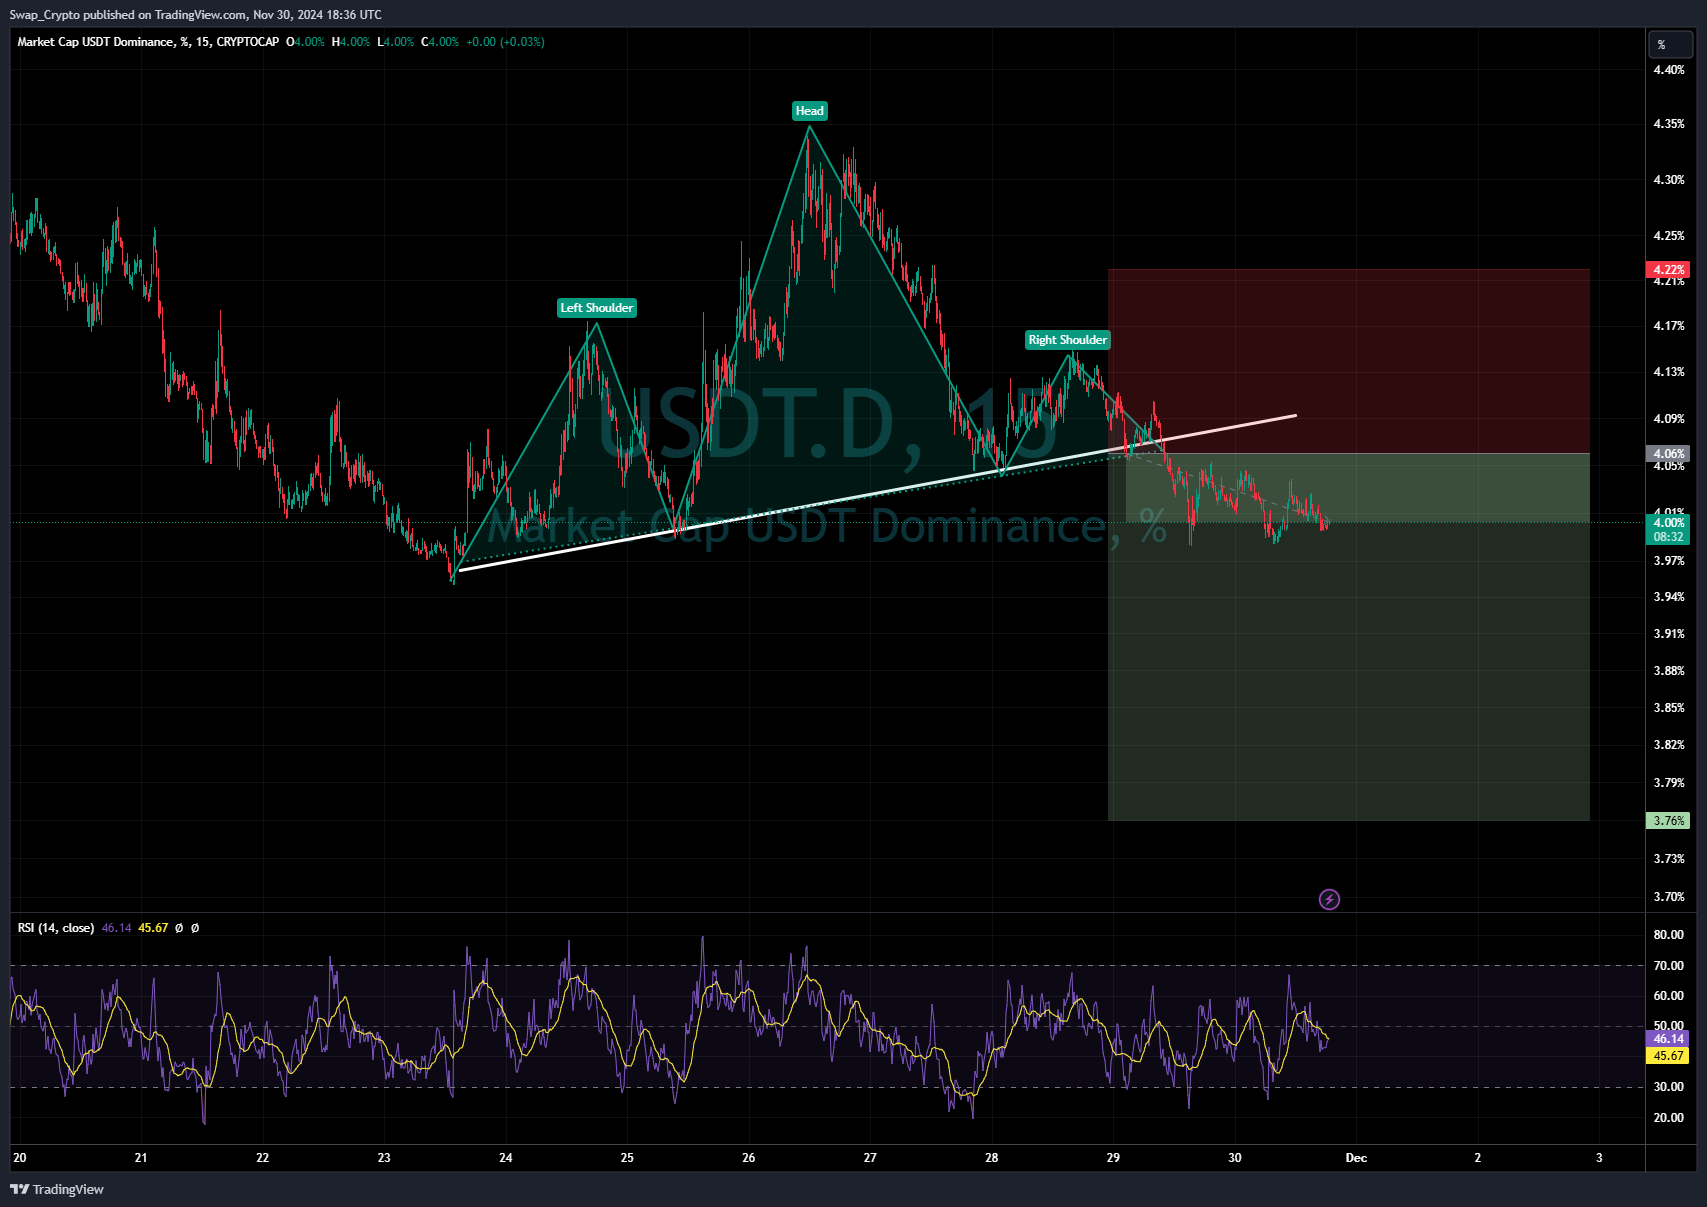Viewport: 1707px width, 1207px height.
Task: Click the 3.70% price axis label
Action: tap(1669, 897)
